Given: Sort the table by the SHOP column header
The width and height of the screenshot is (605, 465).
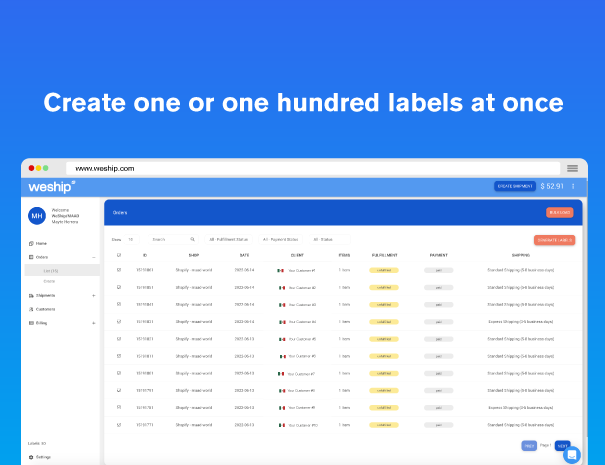Looking at the screenshot, I should click(x=194, y=255).
